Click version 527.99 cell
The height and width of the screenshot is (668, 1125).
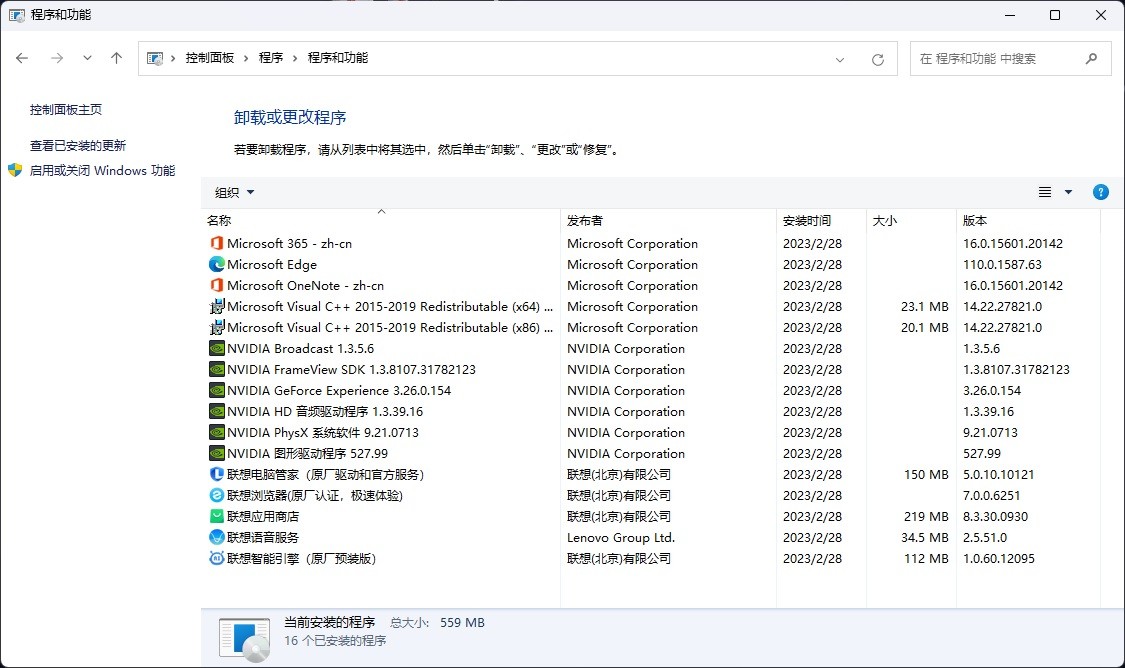pos(982,453)
